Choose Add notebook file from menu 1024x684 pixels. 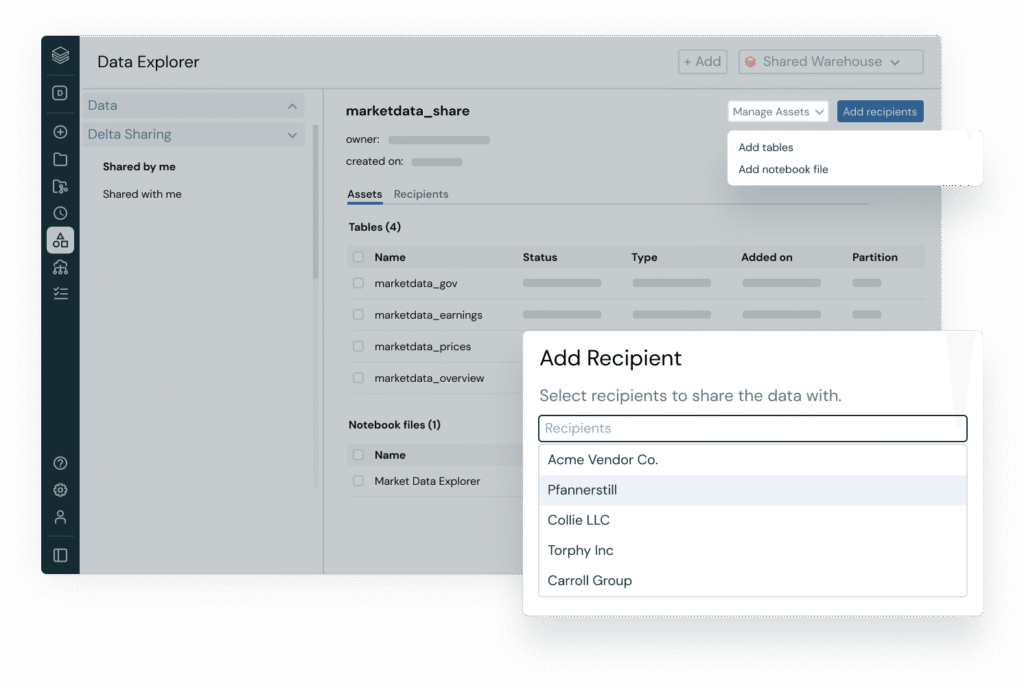(783, 169)
